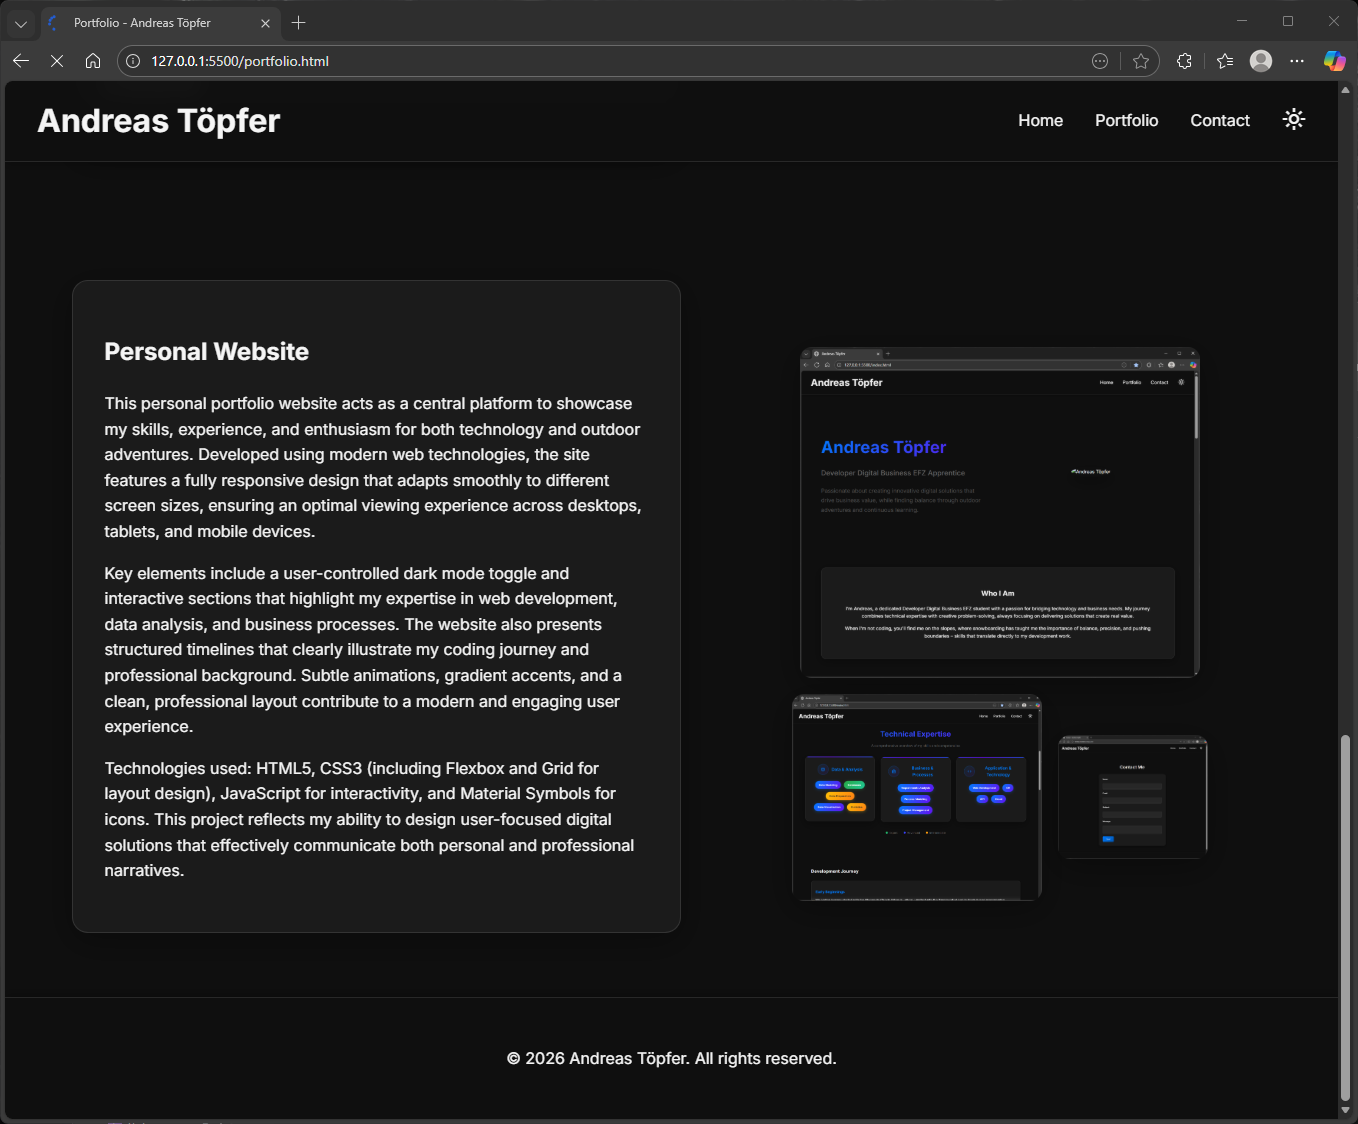Viewport: 1358px width, 1124px height.
Task: Open the Contact Me screenshot thumbnail
Action: [1133, 797]
